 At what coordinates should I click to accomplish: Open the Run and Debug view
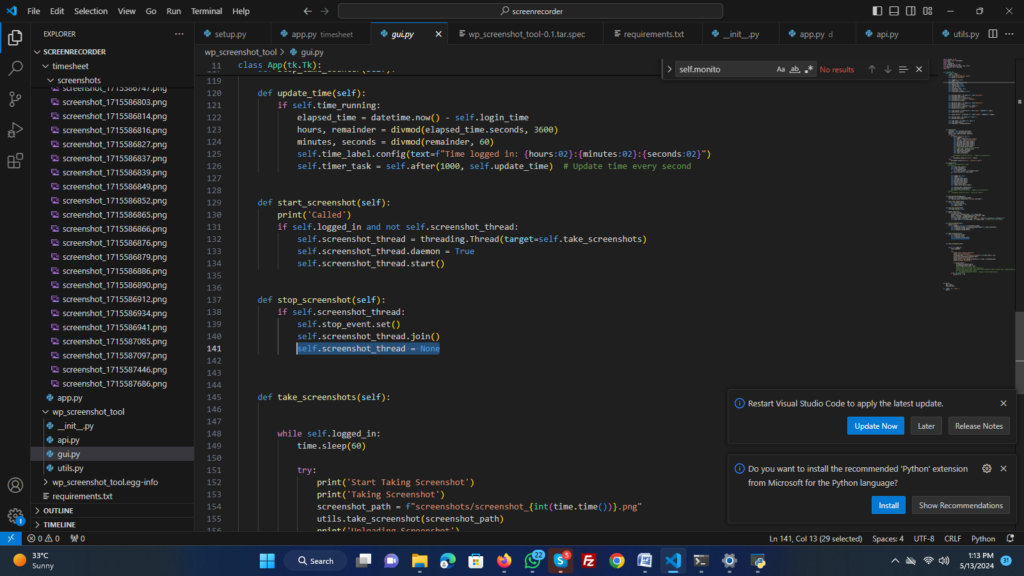[16, 130]
